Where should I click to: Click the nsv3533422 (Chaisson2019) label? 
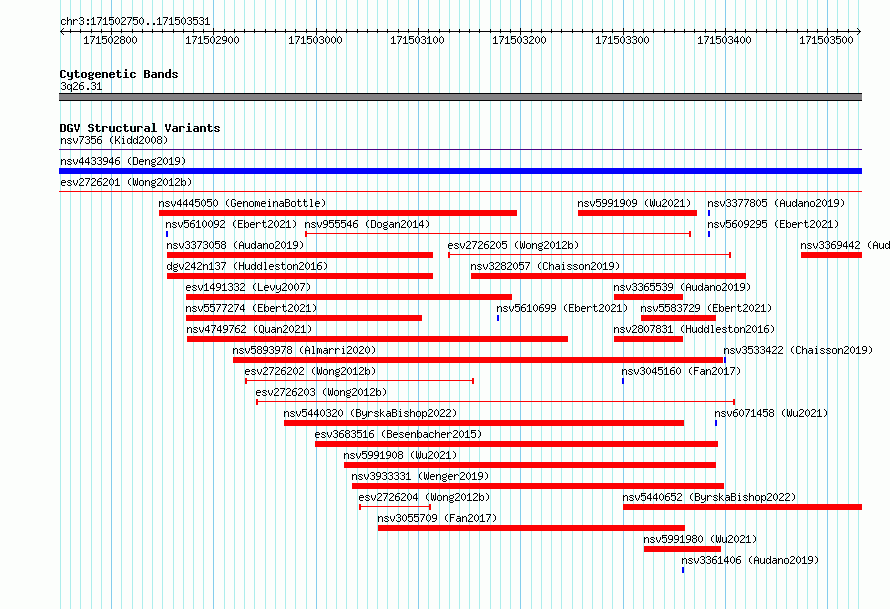point(798,350)
